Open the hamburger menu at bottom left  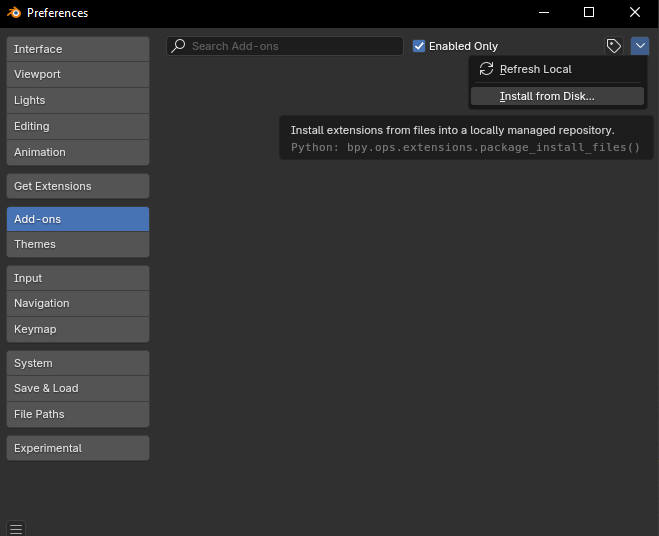15,528
